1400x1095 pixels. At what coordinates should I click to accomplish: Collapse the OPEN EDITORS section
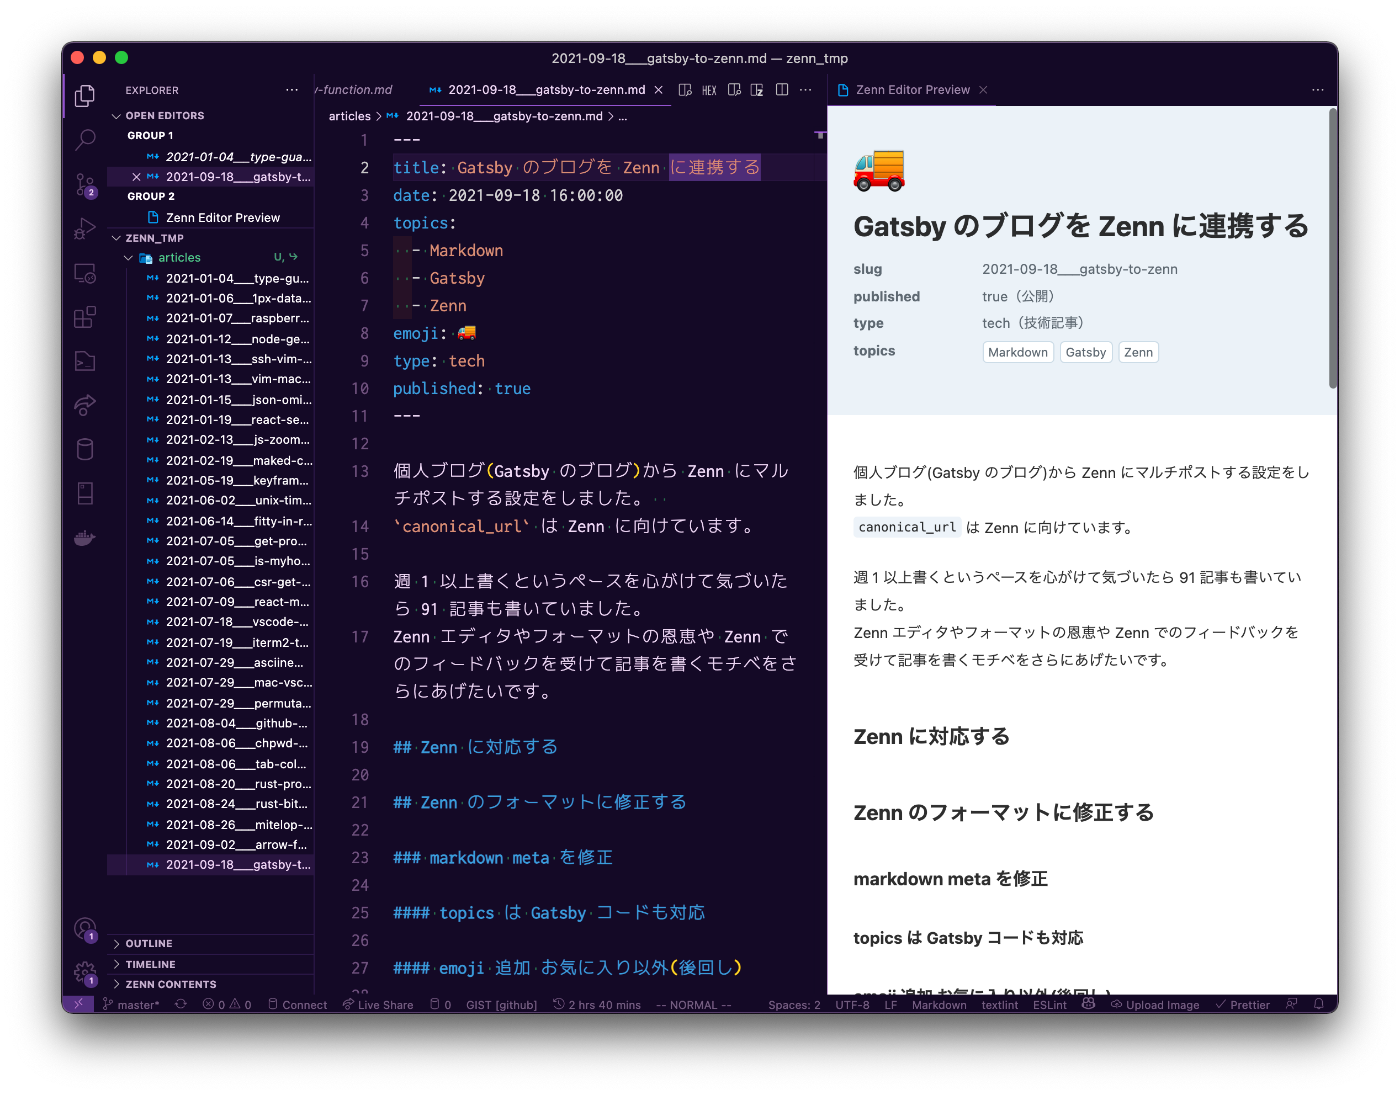point(210,116)
